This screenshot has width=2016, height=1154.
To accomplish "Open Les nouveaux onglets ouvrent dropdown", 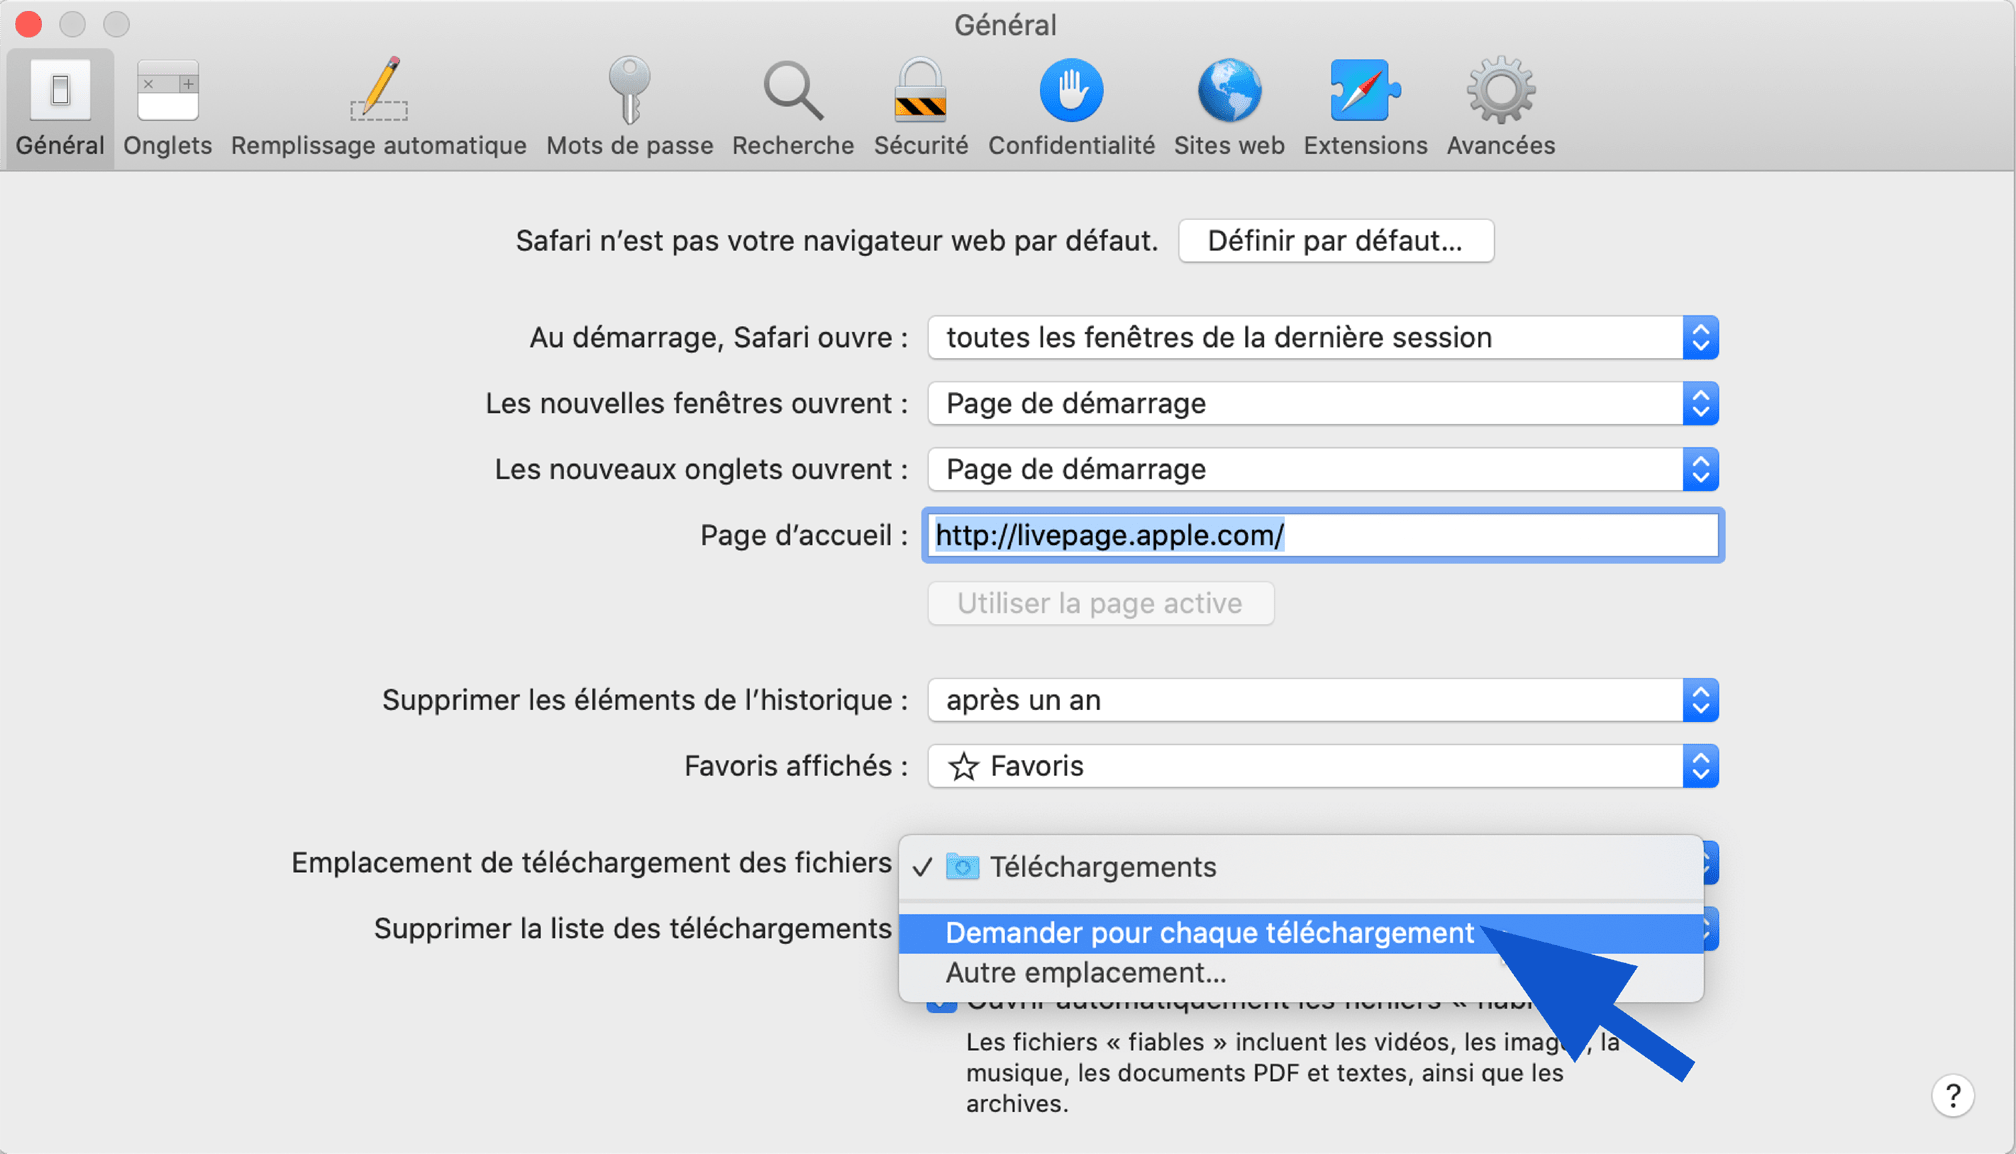I will tap(1323, 470).
